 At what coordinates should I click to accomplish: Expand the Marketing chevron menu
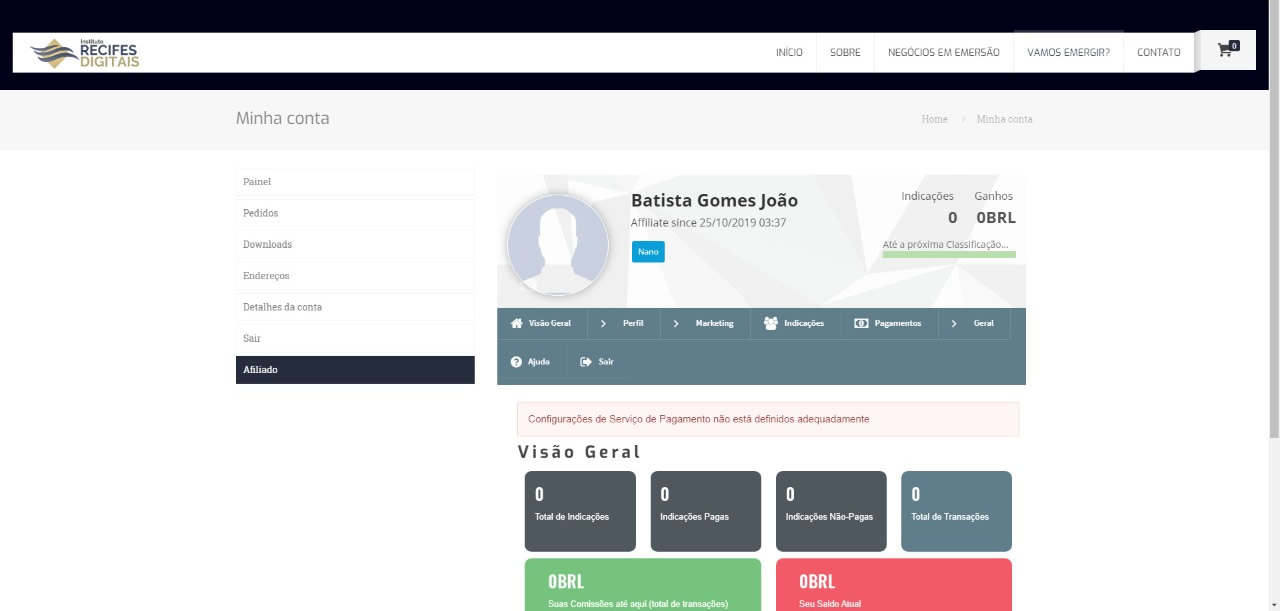(x=676, y=324)
